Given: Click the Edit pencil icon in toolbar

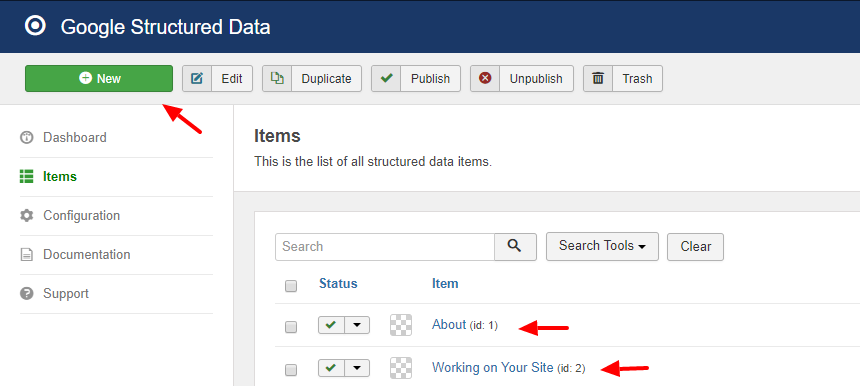Looking at the screenshot, I should pos(197,78).
